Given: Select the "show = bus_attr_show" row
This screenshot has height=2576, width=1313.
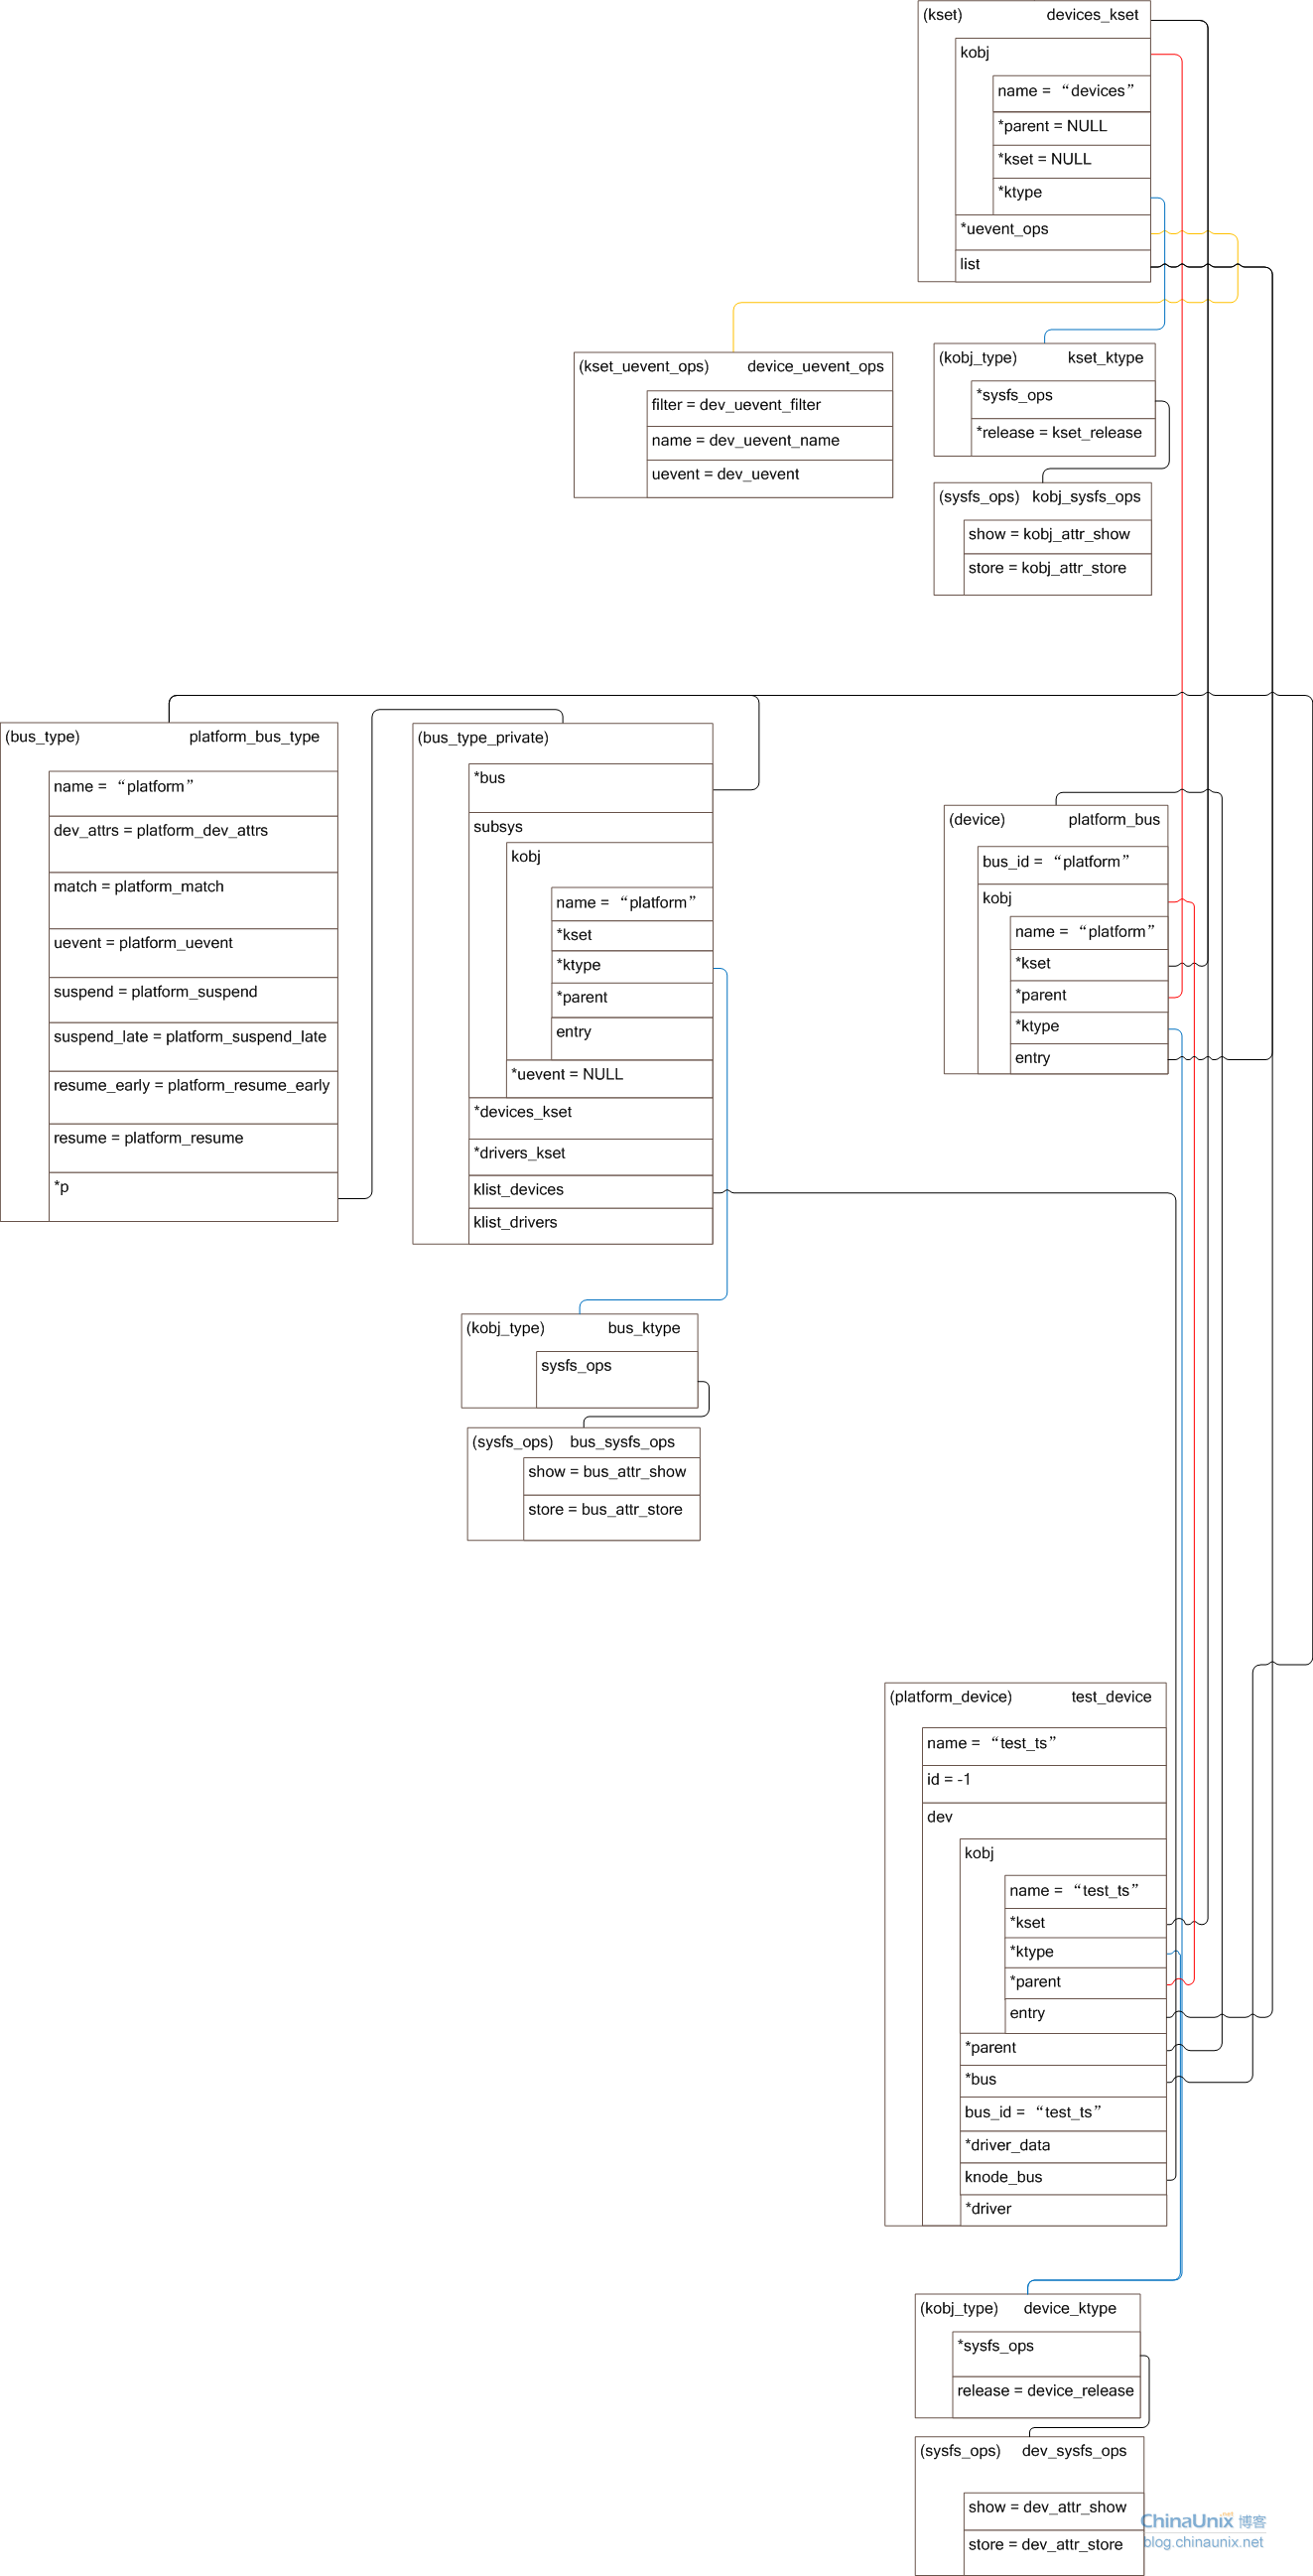Looking at the screenshot, I should pyautogui.click(x=610, y=1473).
